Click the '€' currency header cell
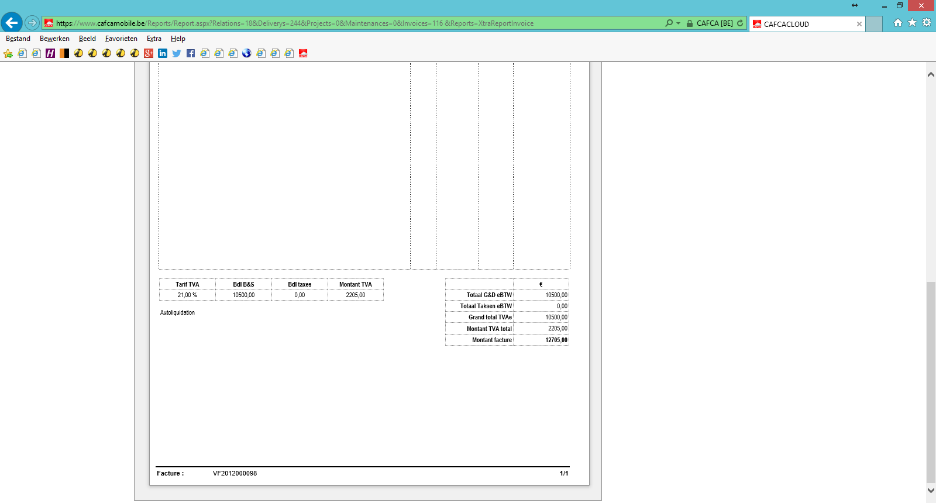This screenshot has width=936, height=503. coord(541,285)
